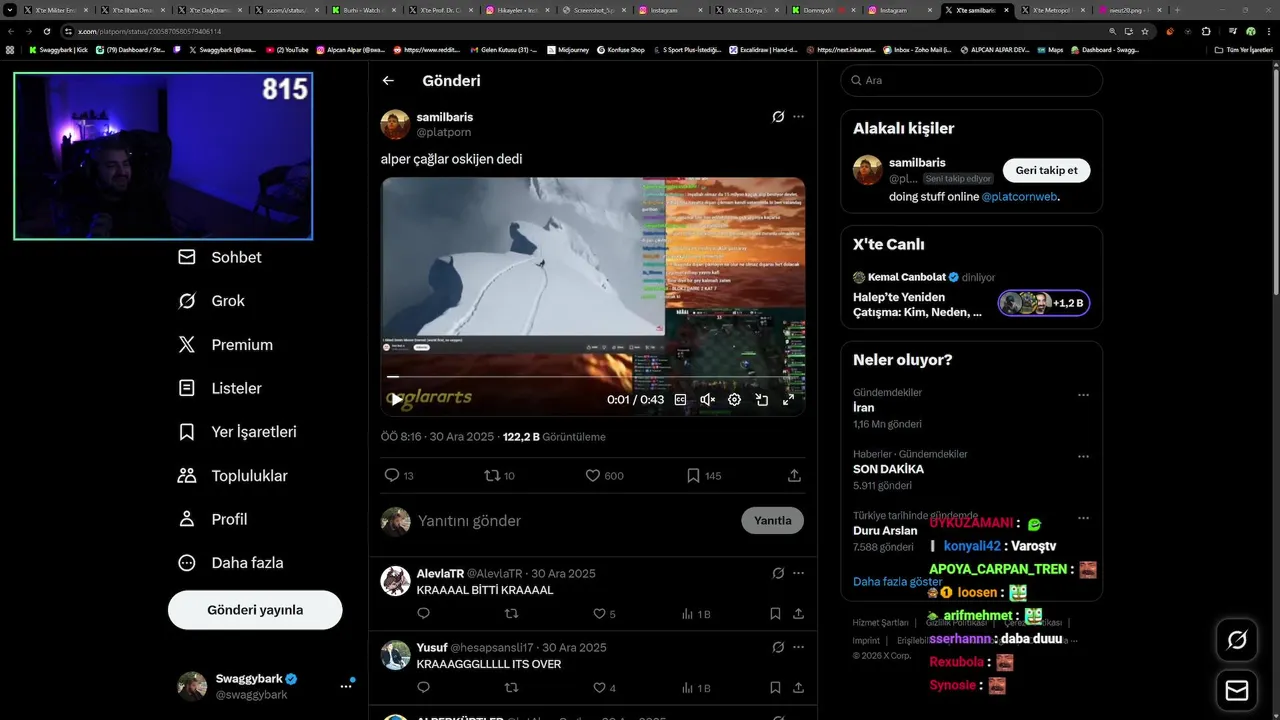This screenshot has width=1280, height=720.
Task: Open Sohbet in the sidebar
Action: point(219,257)
